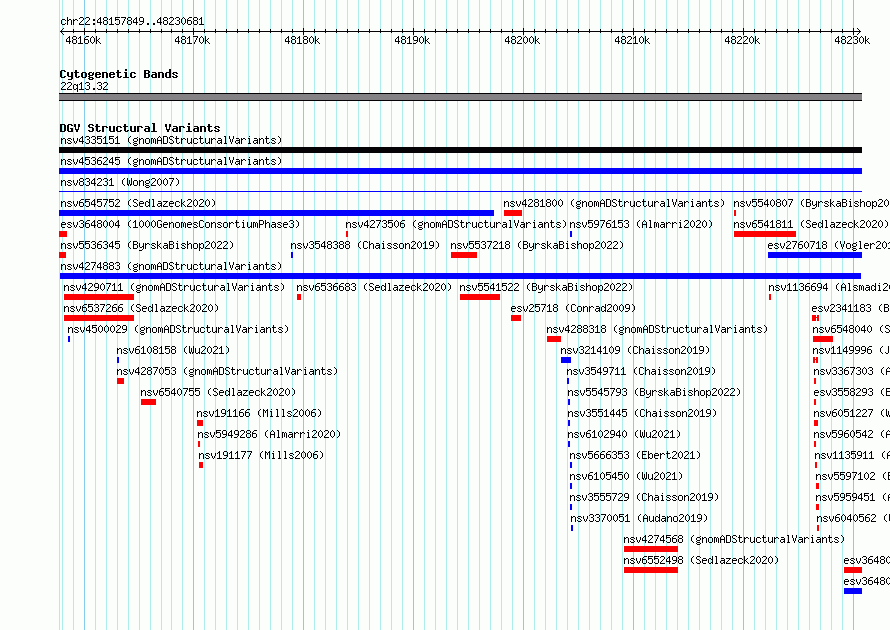
Task: Open esv25718 (Conrad2009) variant
Action: tap(573, 308)
